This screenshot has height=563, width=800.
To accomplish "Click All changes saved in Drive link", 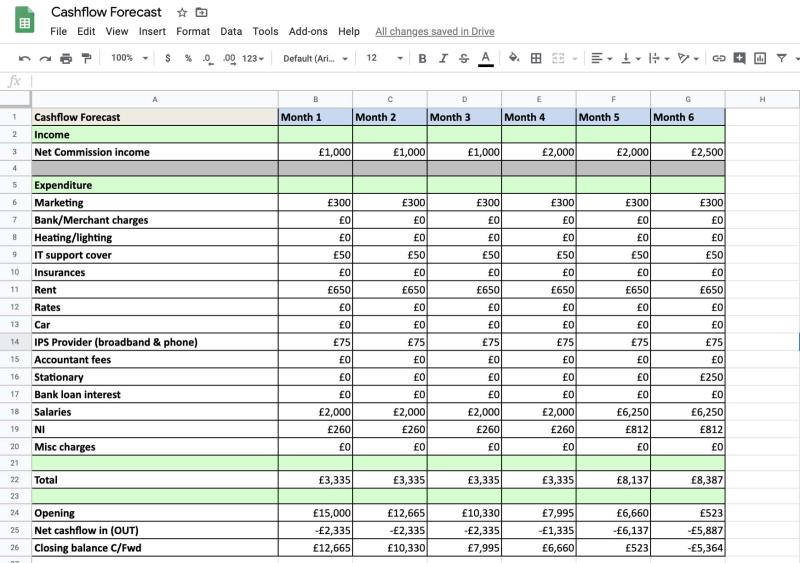I will (x=435, y=32).
